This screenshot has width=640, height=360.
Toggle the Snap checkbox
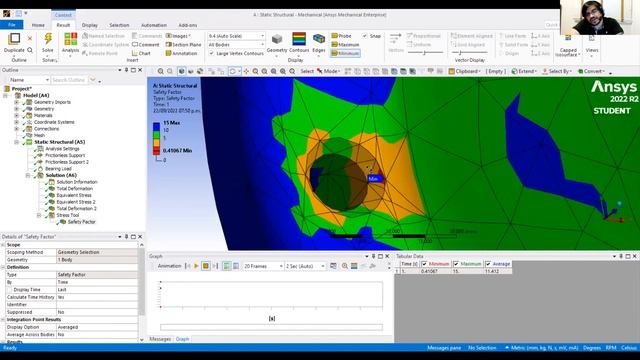365,36
